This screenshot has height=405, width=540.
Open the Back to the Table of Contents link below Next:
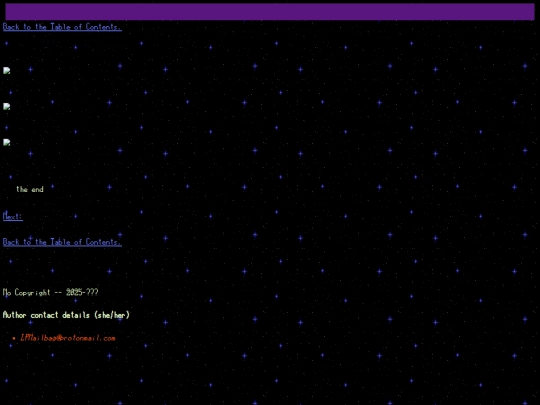pos(62,242)
